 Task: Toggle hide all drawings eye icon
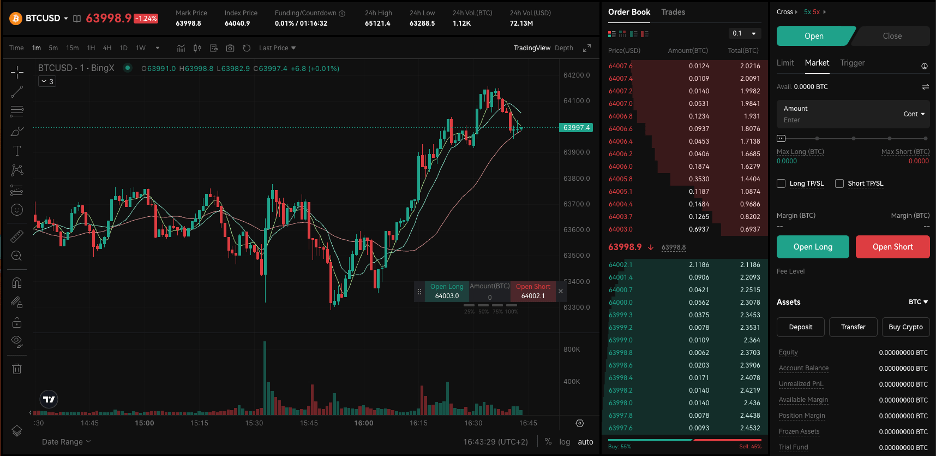coord(17,341)
